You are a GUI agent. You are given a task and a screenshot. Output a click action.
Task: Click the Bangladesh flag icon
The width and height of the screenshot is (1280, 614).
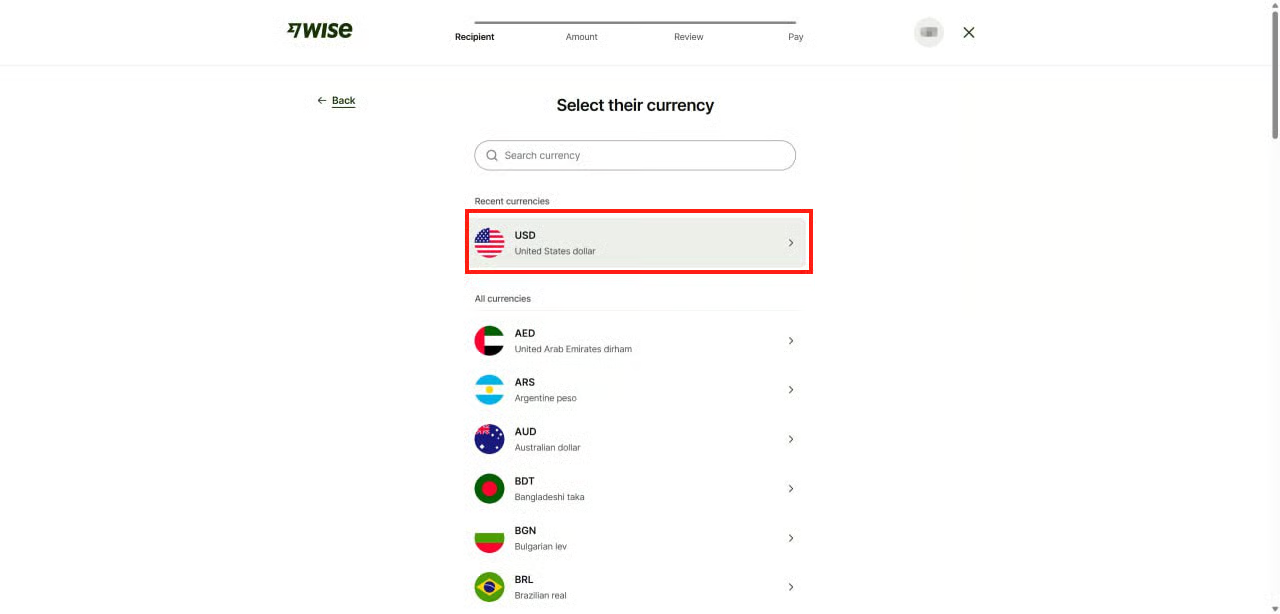pos(489,489)
